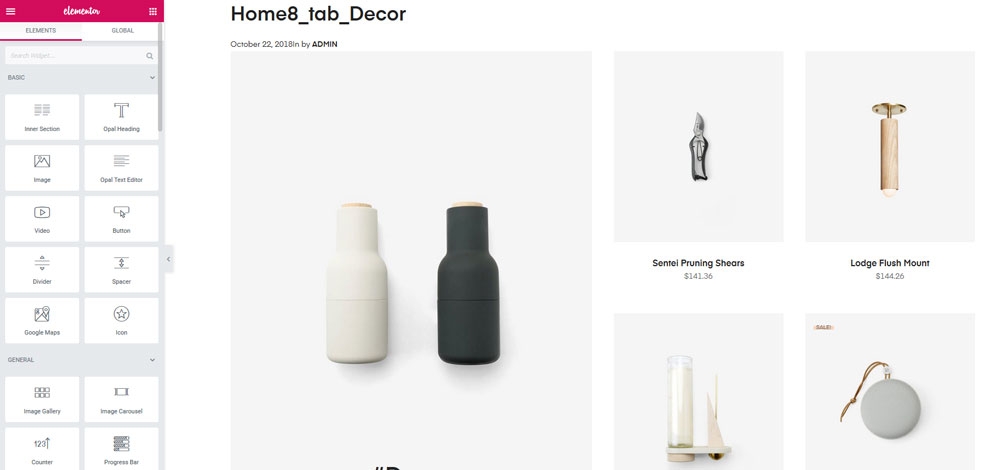Switch to the Global tab

tap(122, 31)
